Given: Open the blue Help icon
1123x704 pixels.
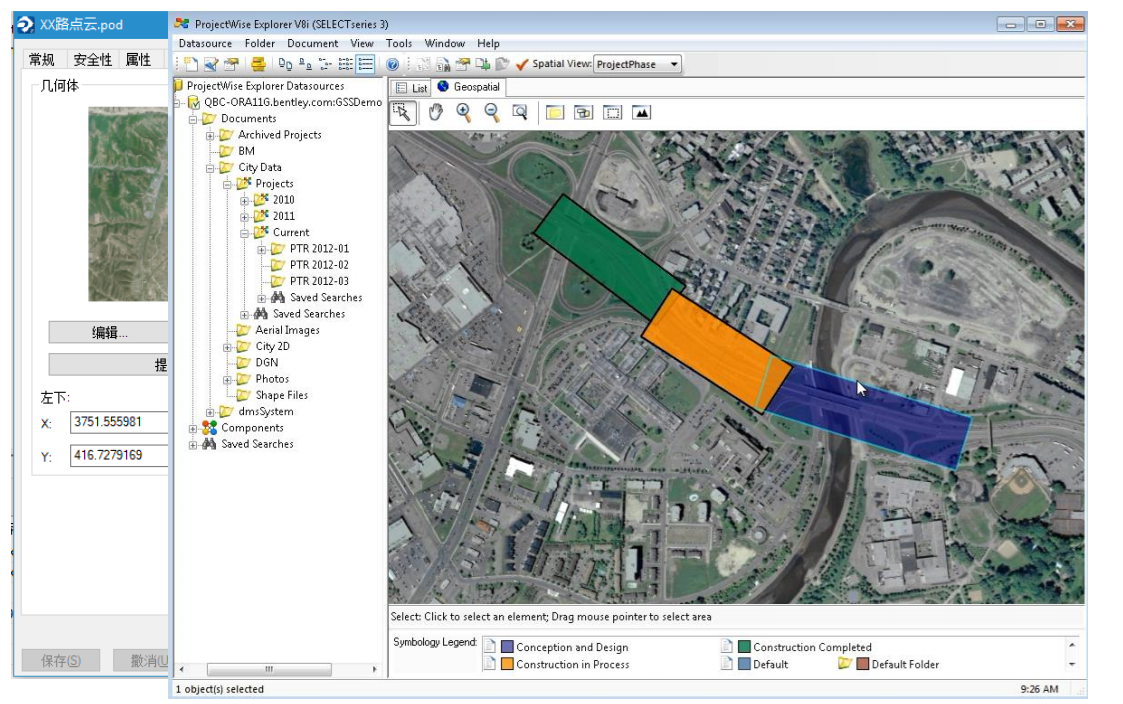Looking at the screenshot, I should 392,64.
